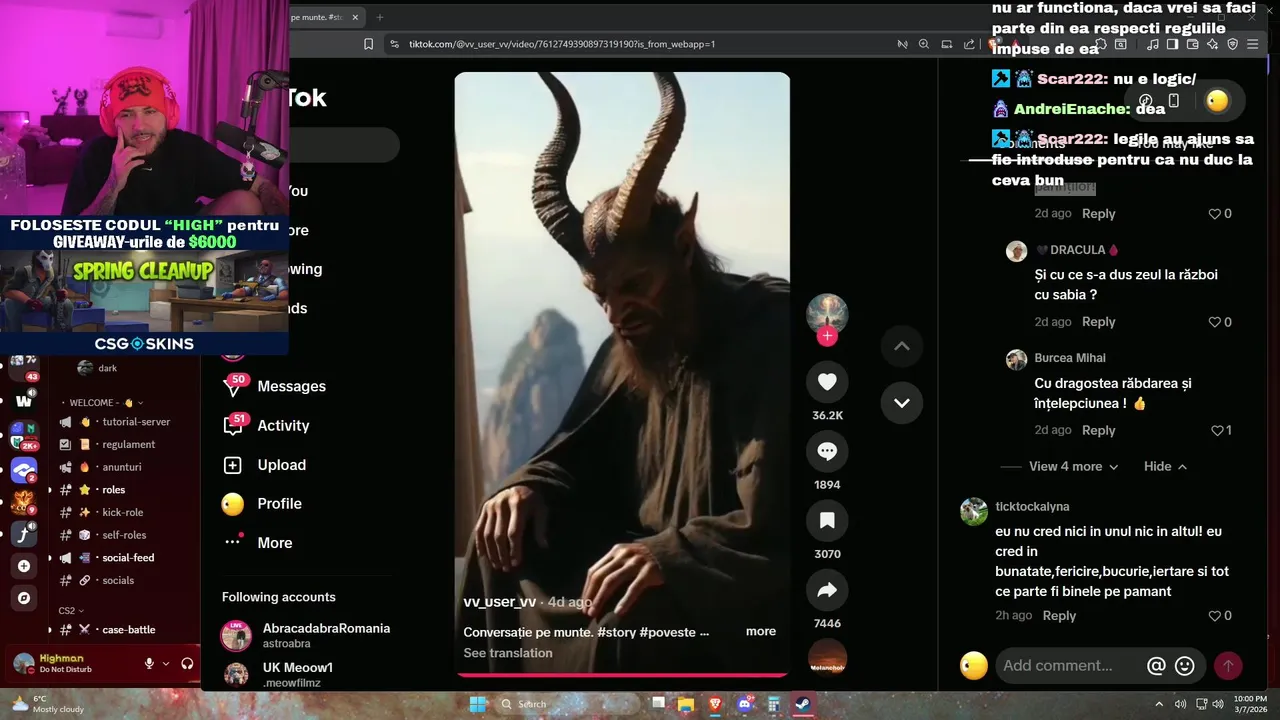Follow vv_user_vv with the red plus badge
This screenshot has width=1280, height=720.
tap(827, 336)
